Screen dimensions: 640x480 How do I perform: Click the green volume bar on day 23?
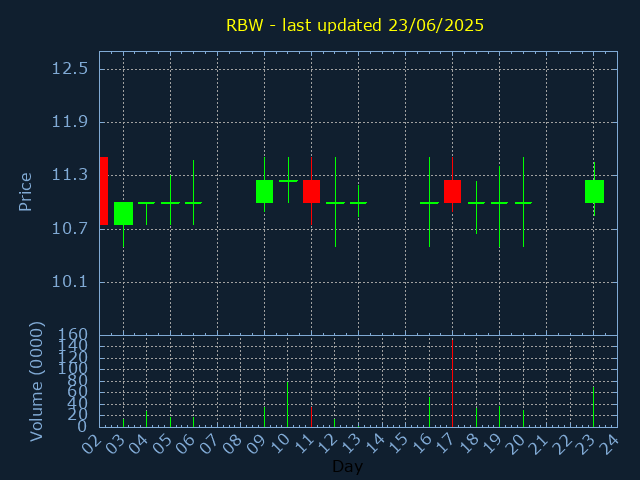[x=593, y=407]
